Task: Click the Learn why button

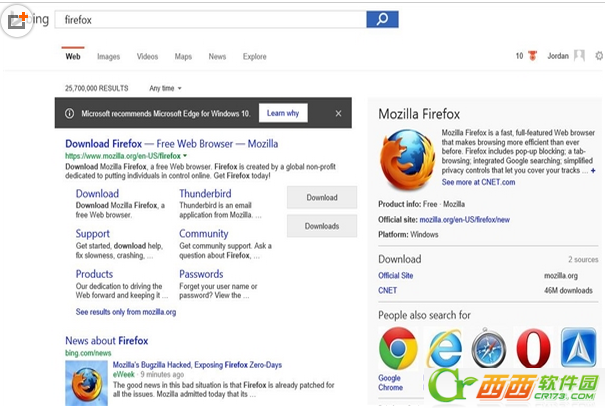Action: click(283, 113)
